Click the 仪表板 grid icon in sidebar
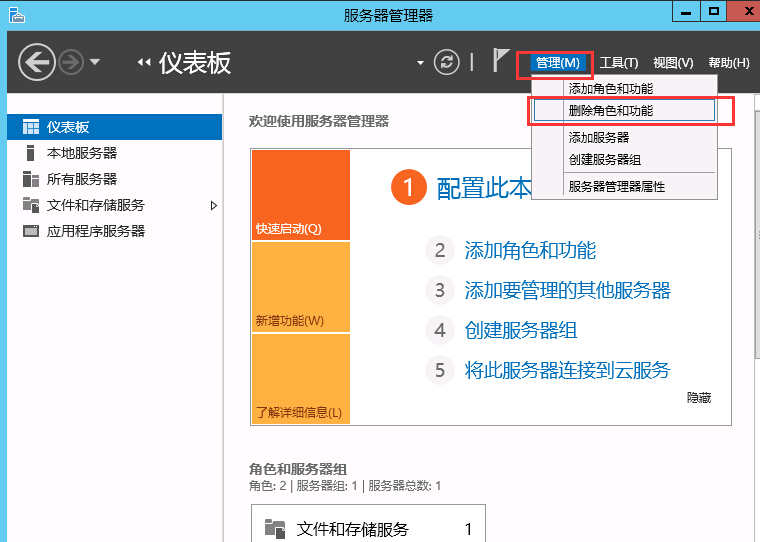760x542 pixels. (x=30, y=127)
